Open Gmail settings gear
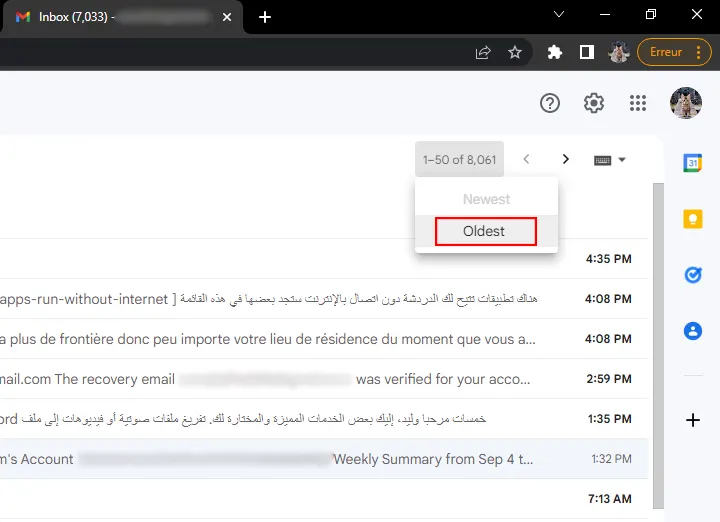Screen dimensions: 720x522 click(x=594, y=103)
